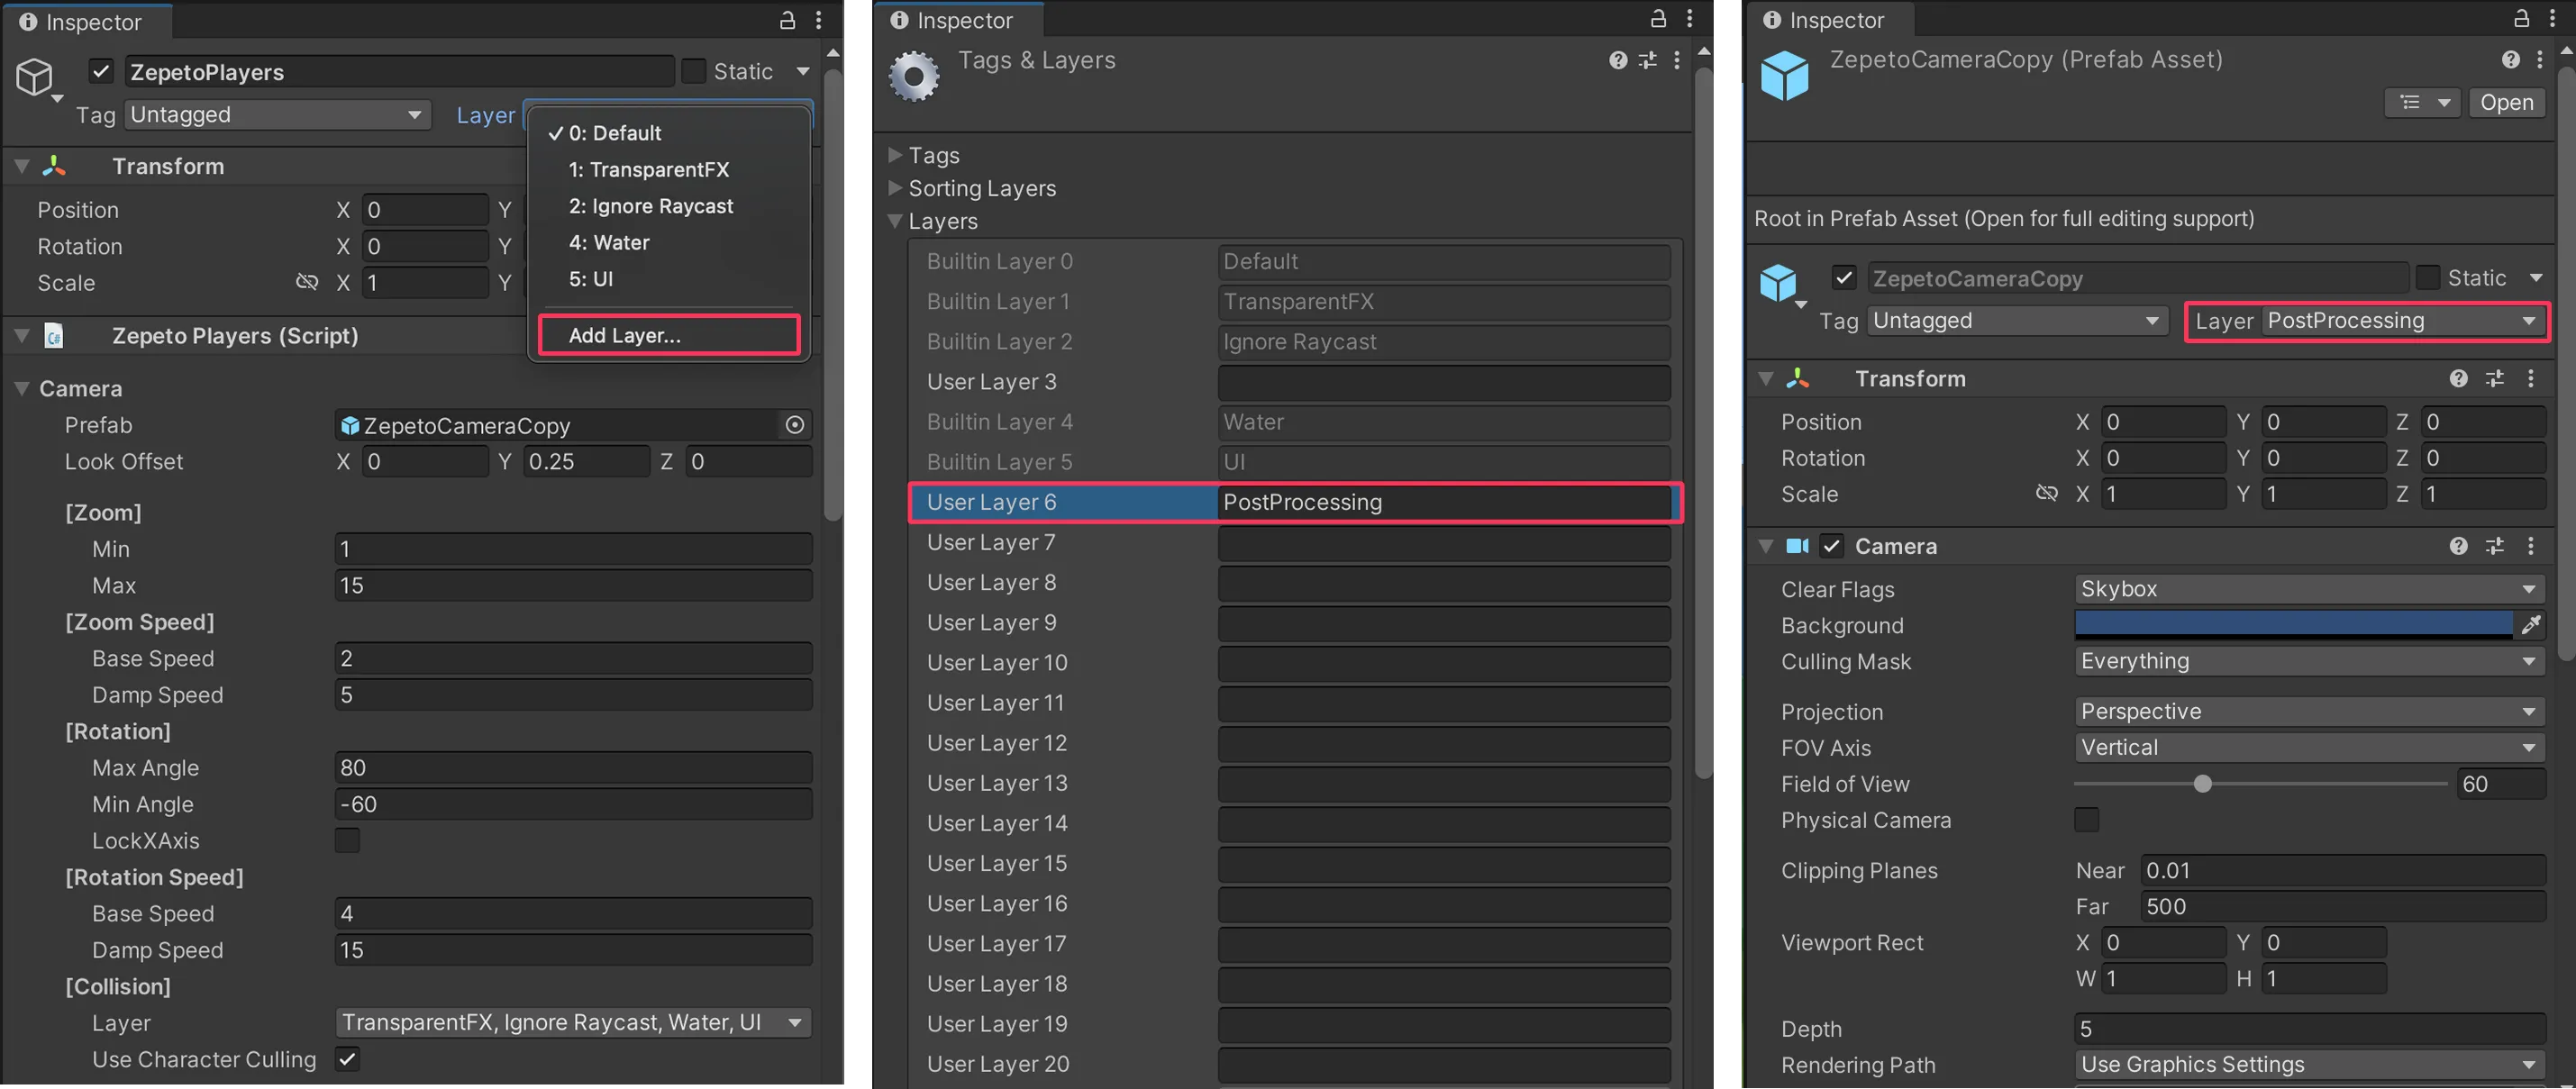The image size is (2576, 1089).
Task: Open ZepetoCameraCopy prefab asset kebab menu
Action: coord(2539,60)
